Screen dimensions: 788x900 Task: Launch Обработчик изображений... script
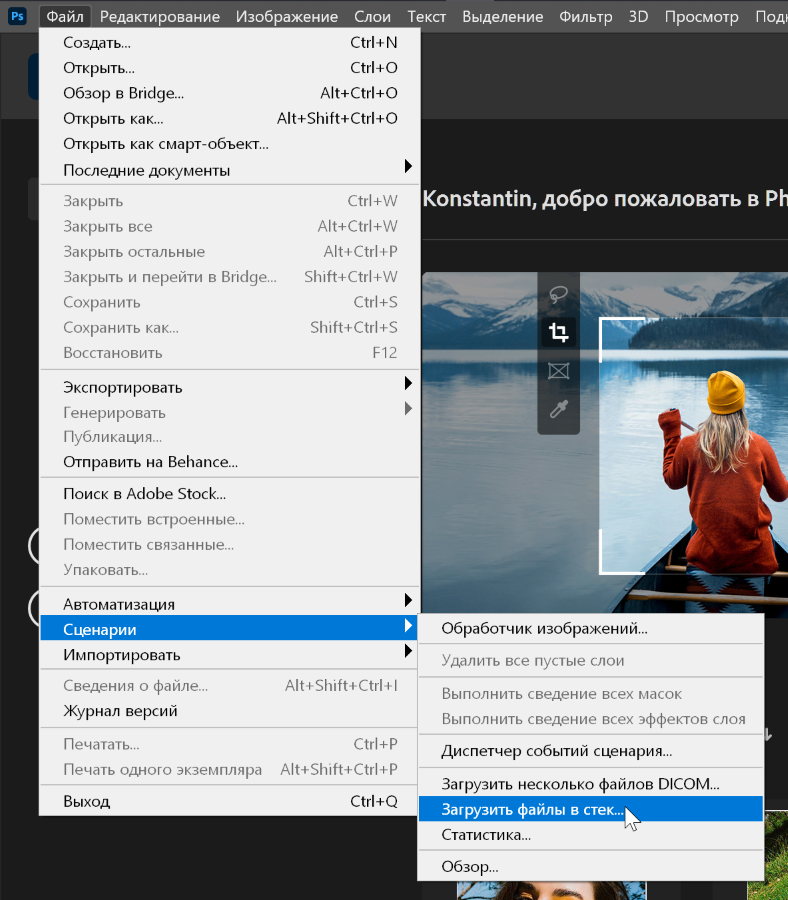coord(591,629)
